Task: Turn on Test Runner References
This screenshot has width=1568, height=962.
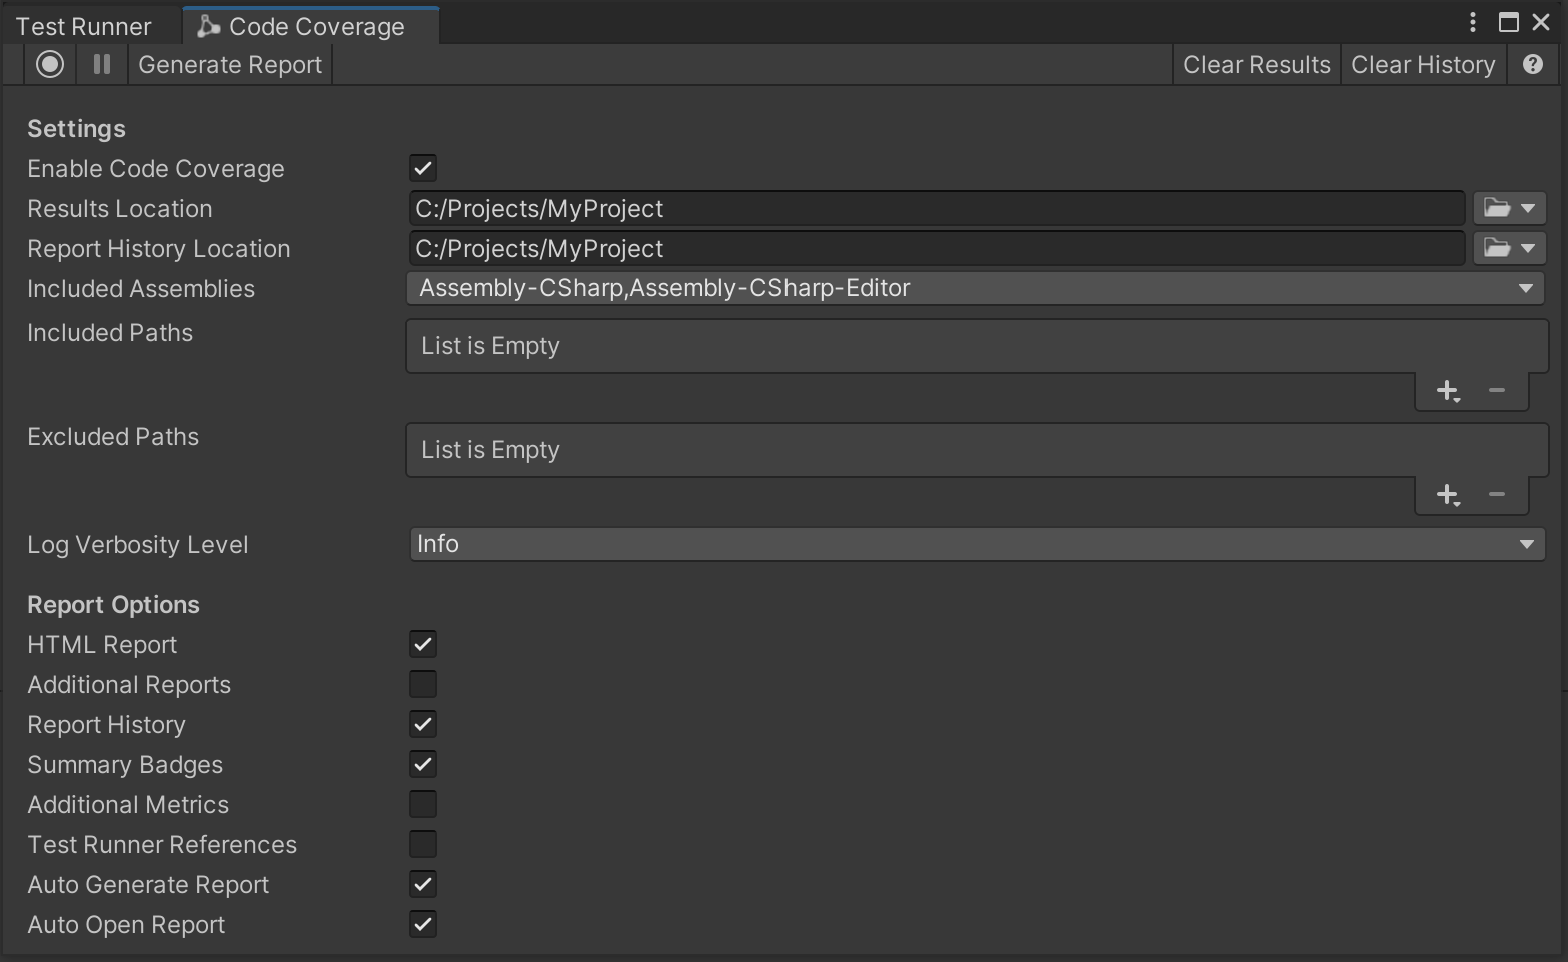Action: (423, 844)
